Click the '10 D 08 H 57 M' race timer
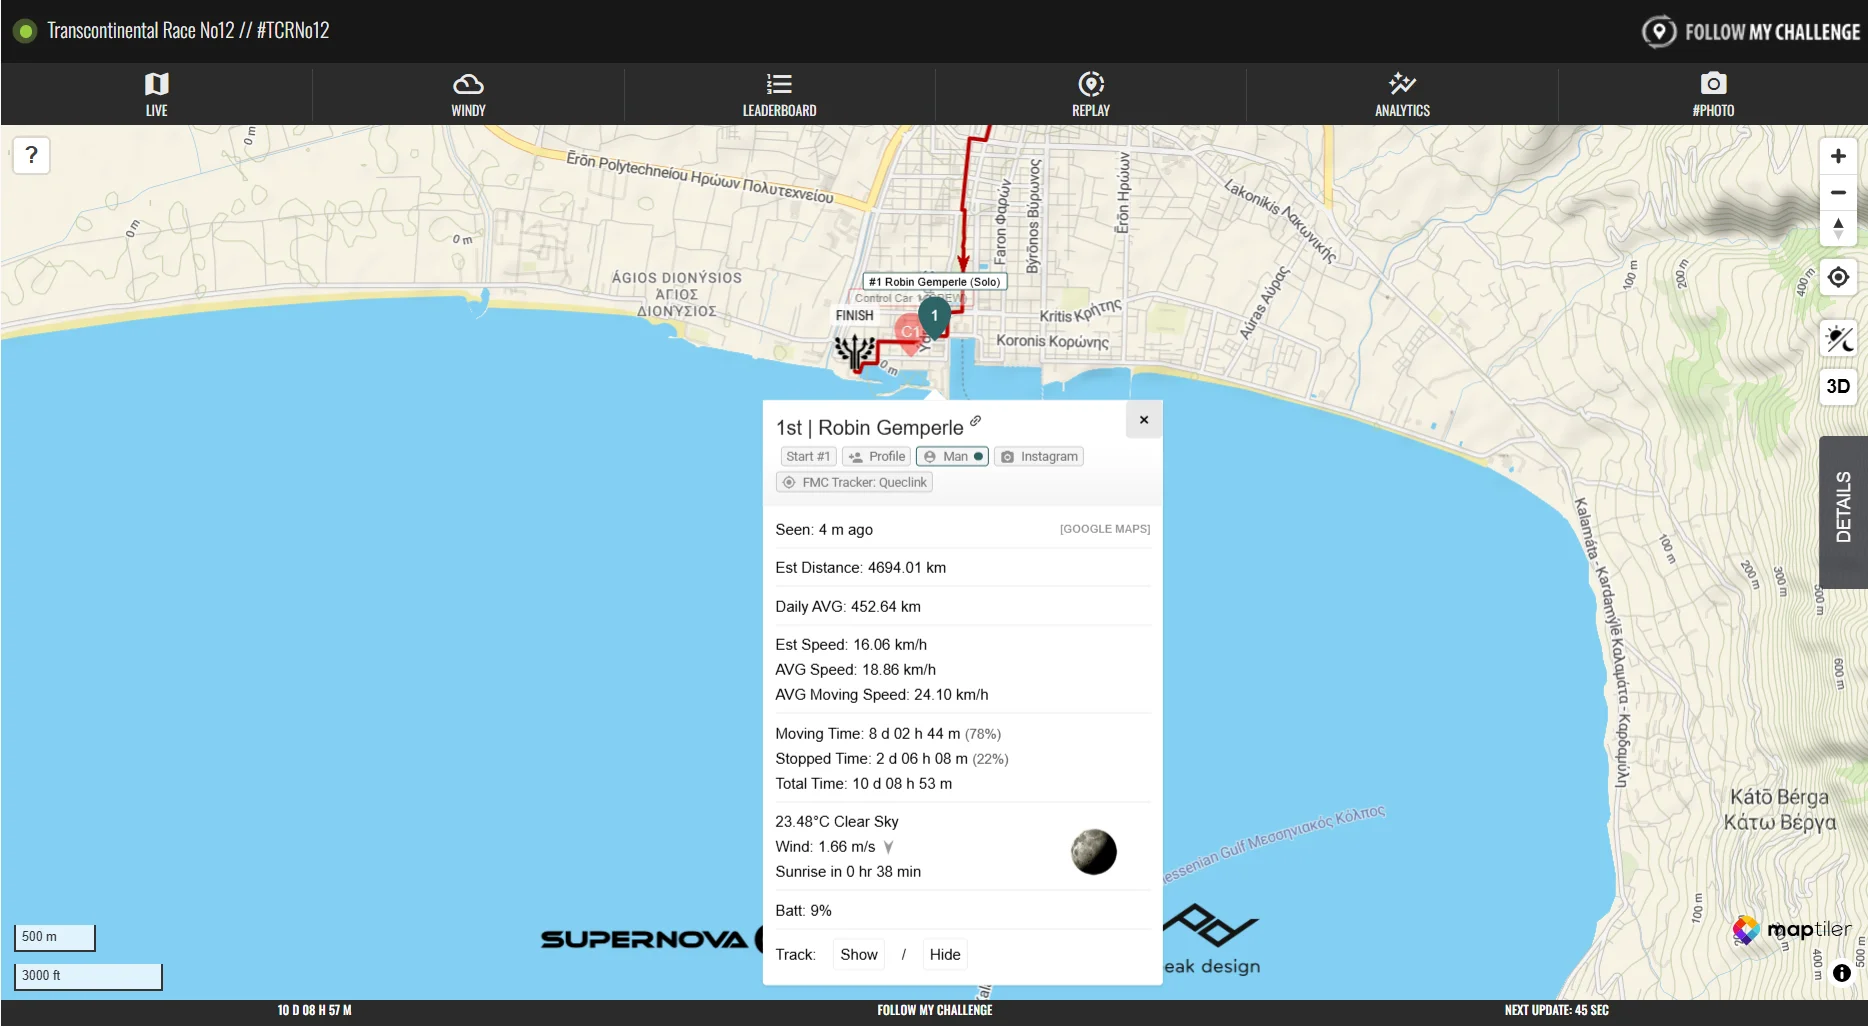 click(x=314, y=1011)
